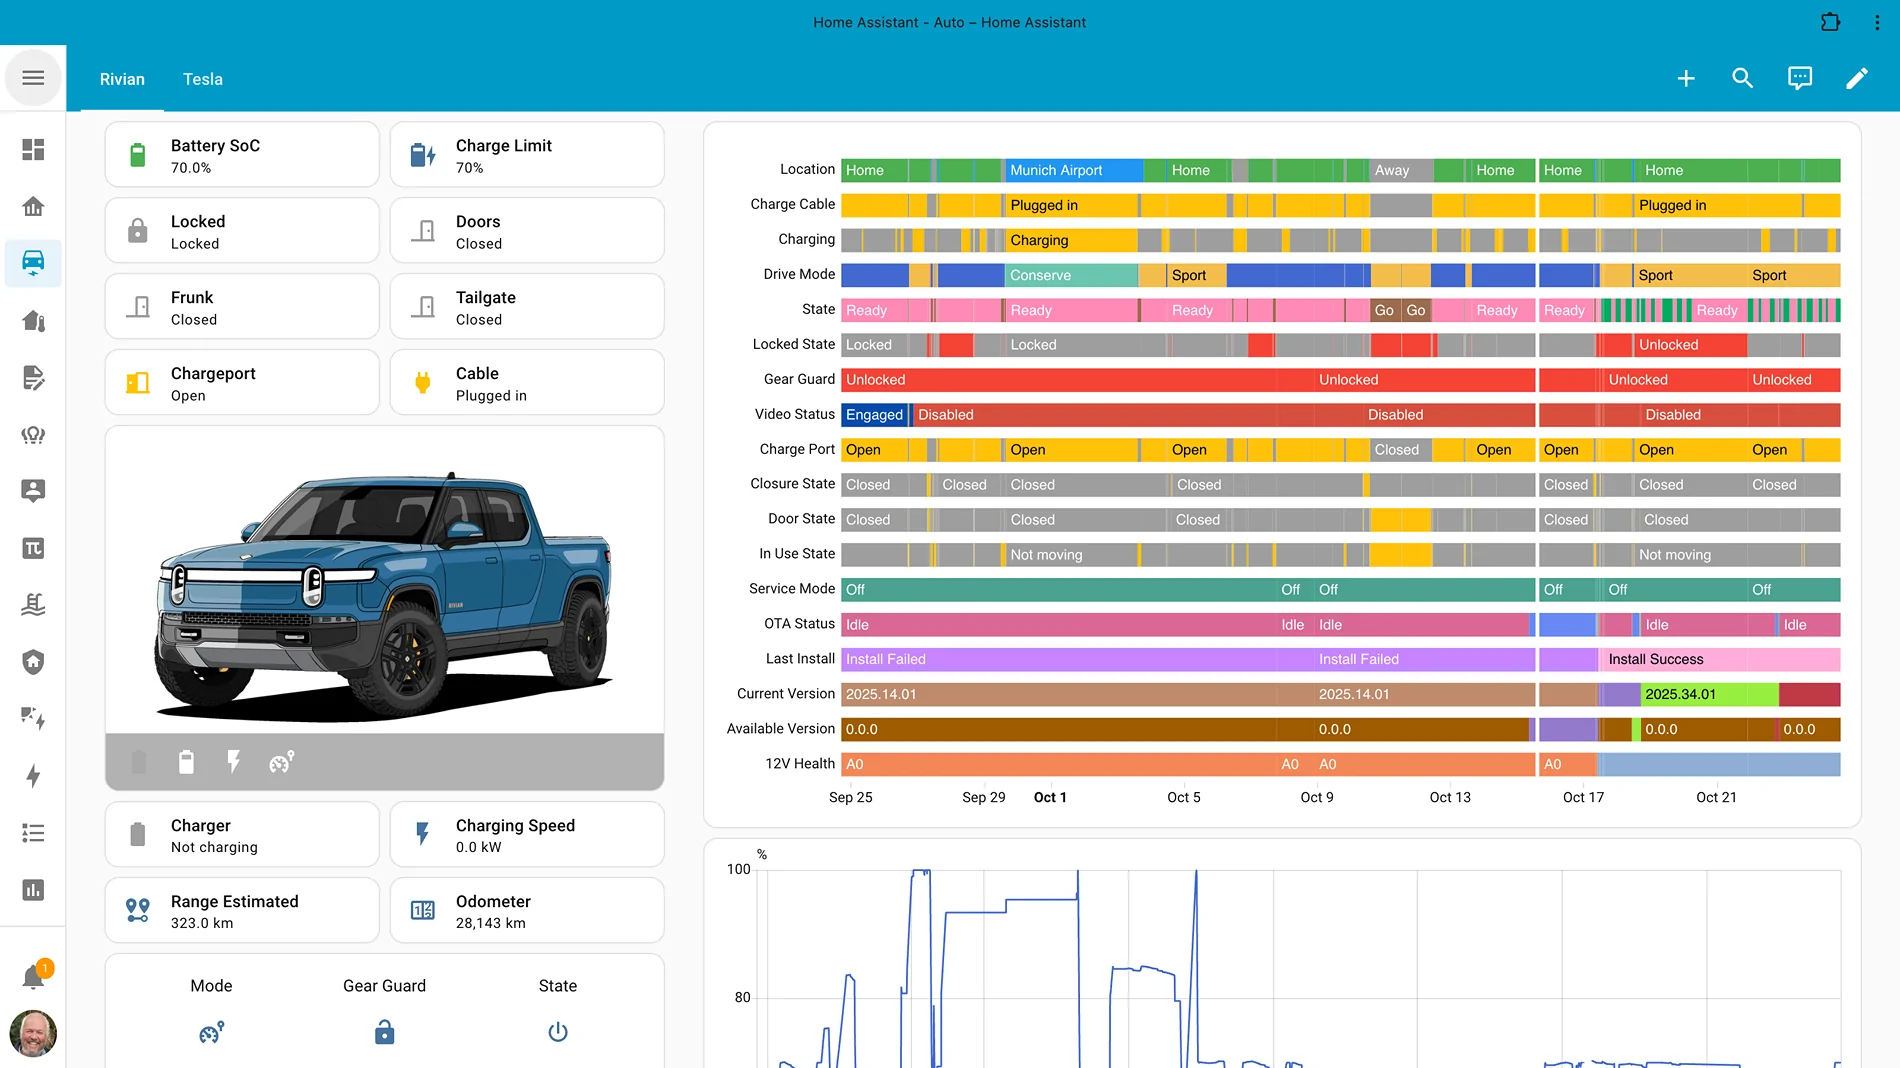The image size is (1900, 1068).
Task: Open the Tailgate Closed card
Action: pos(527,307)
